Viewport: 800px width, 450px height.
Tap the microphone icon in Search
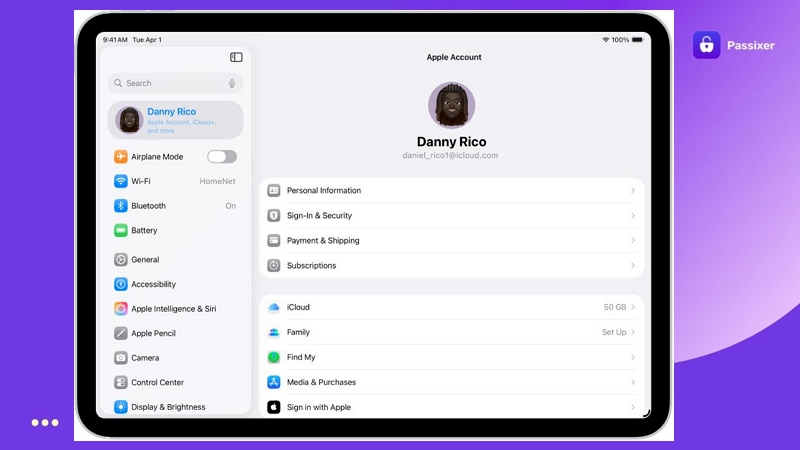[232, 83]
